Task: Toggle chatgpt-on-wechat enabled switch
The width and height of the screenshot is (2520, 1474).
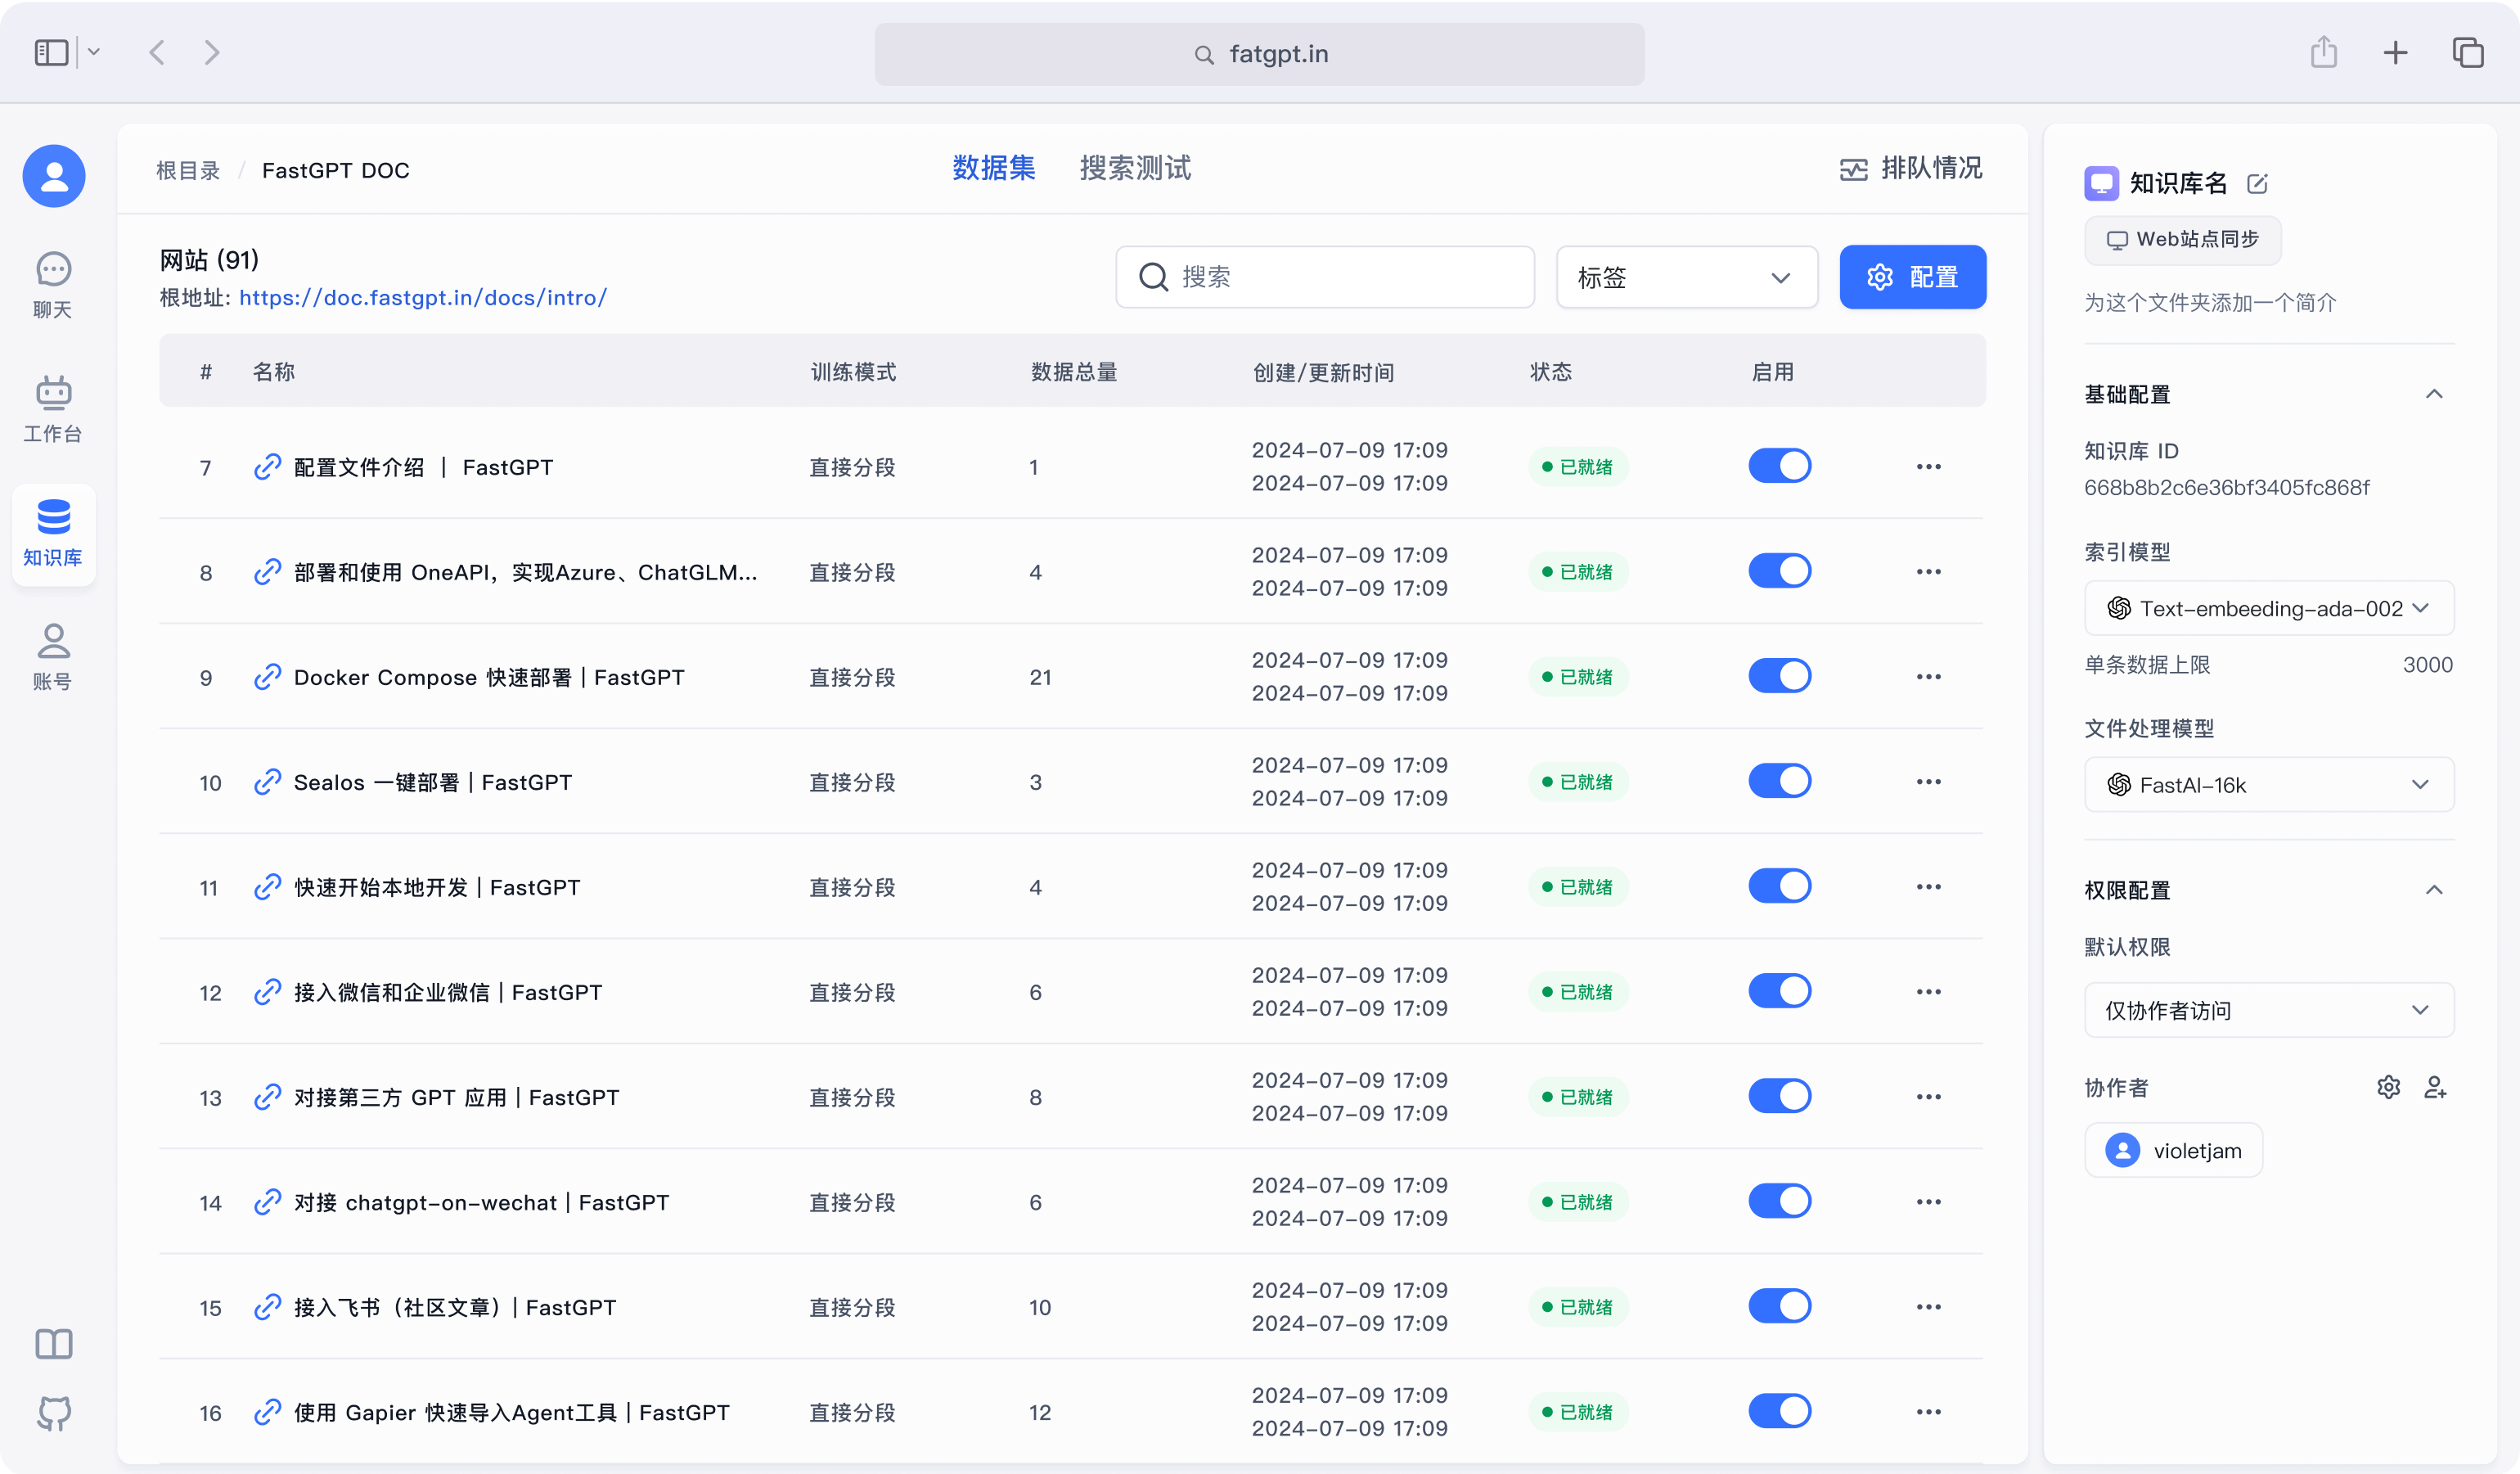Action: coord(1780,1201)
